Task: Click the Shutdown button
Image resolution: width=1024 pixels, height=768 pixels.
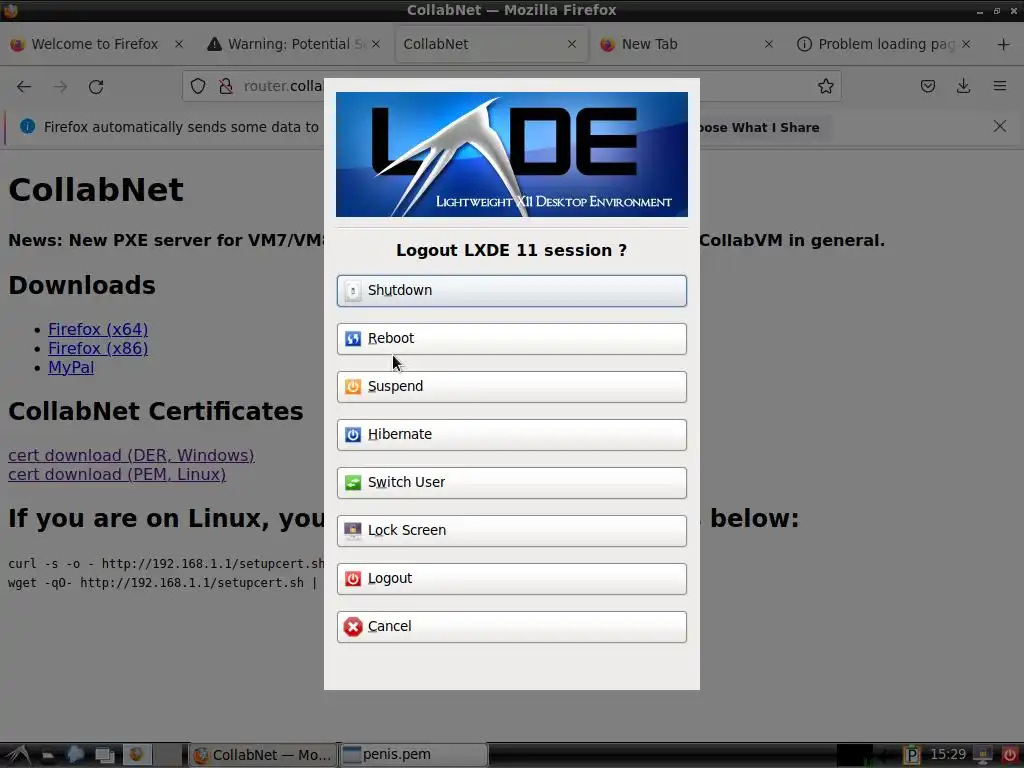Action: coord(511,291)
